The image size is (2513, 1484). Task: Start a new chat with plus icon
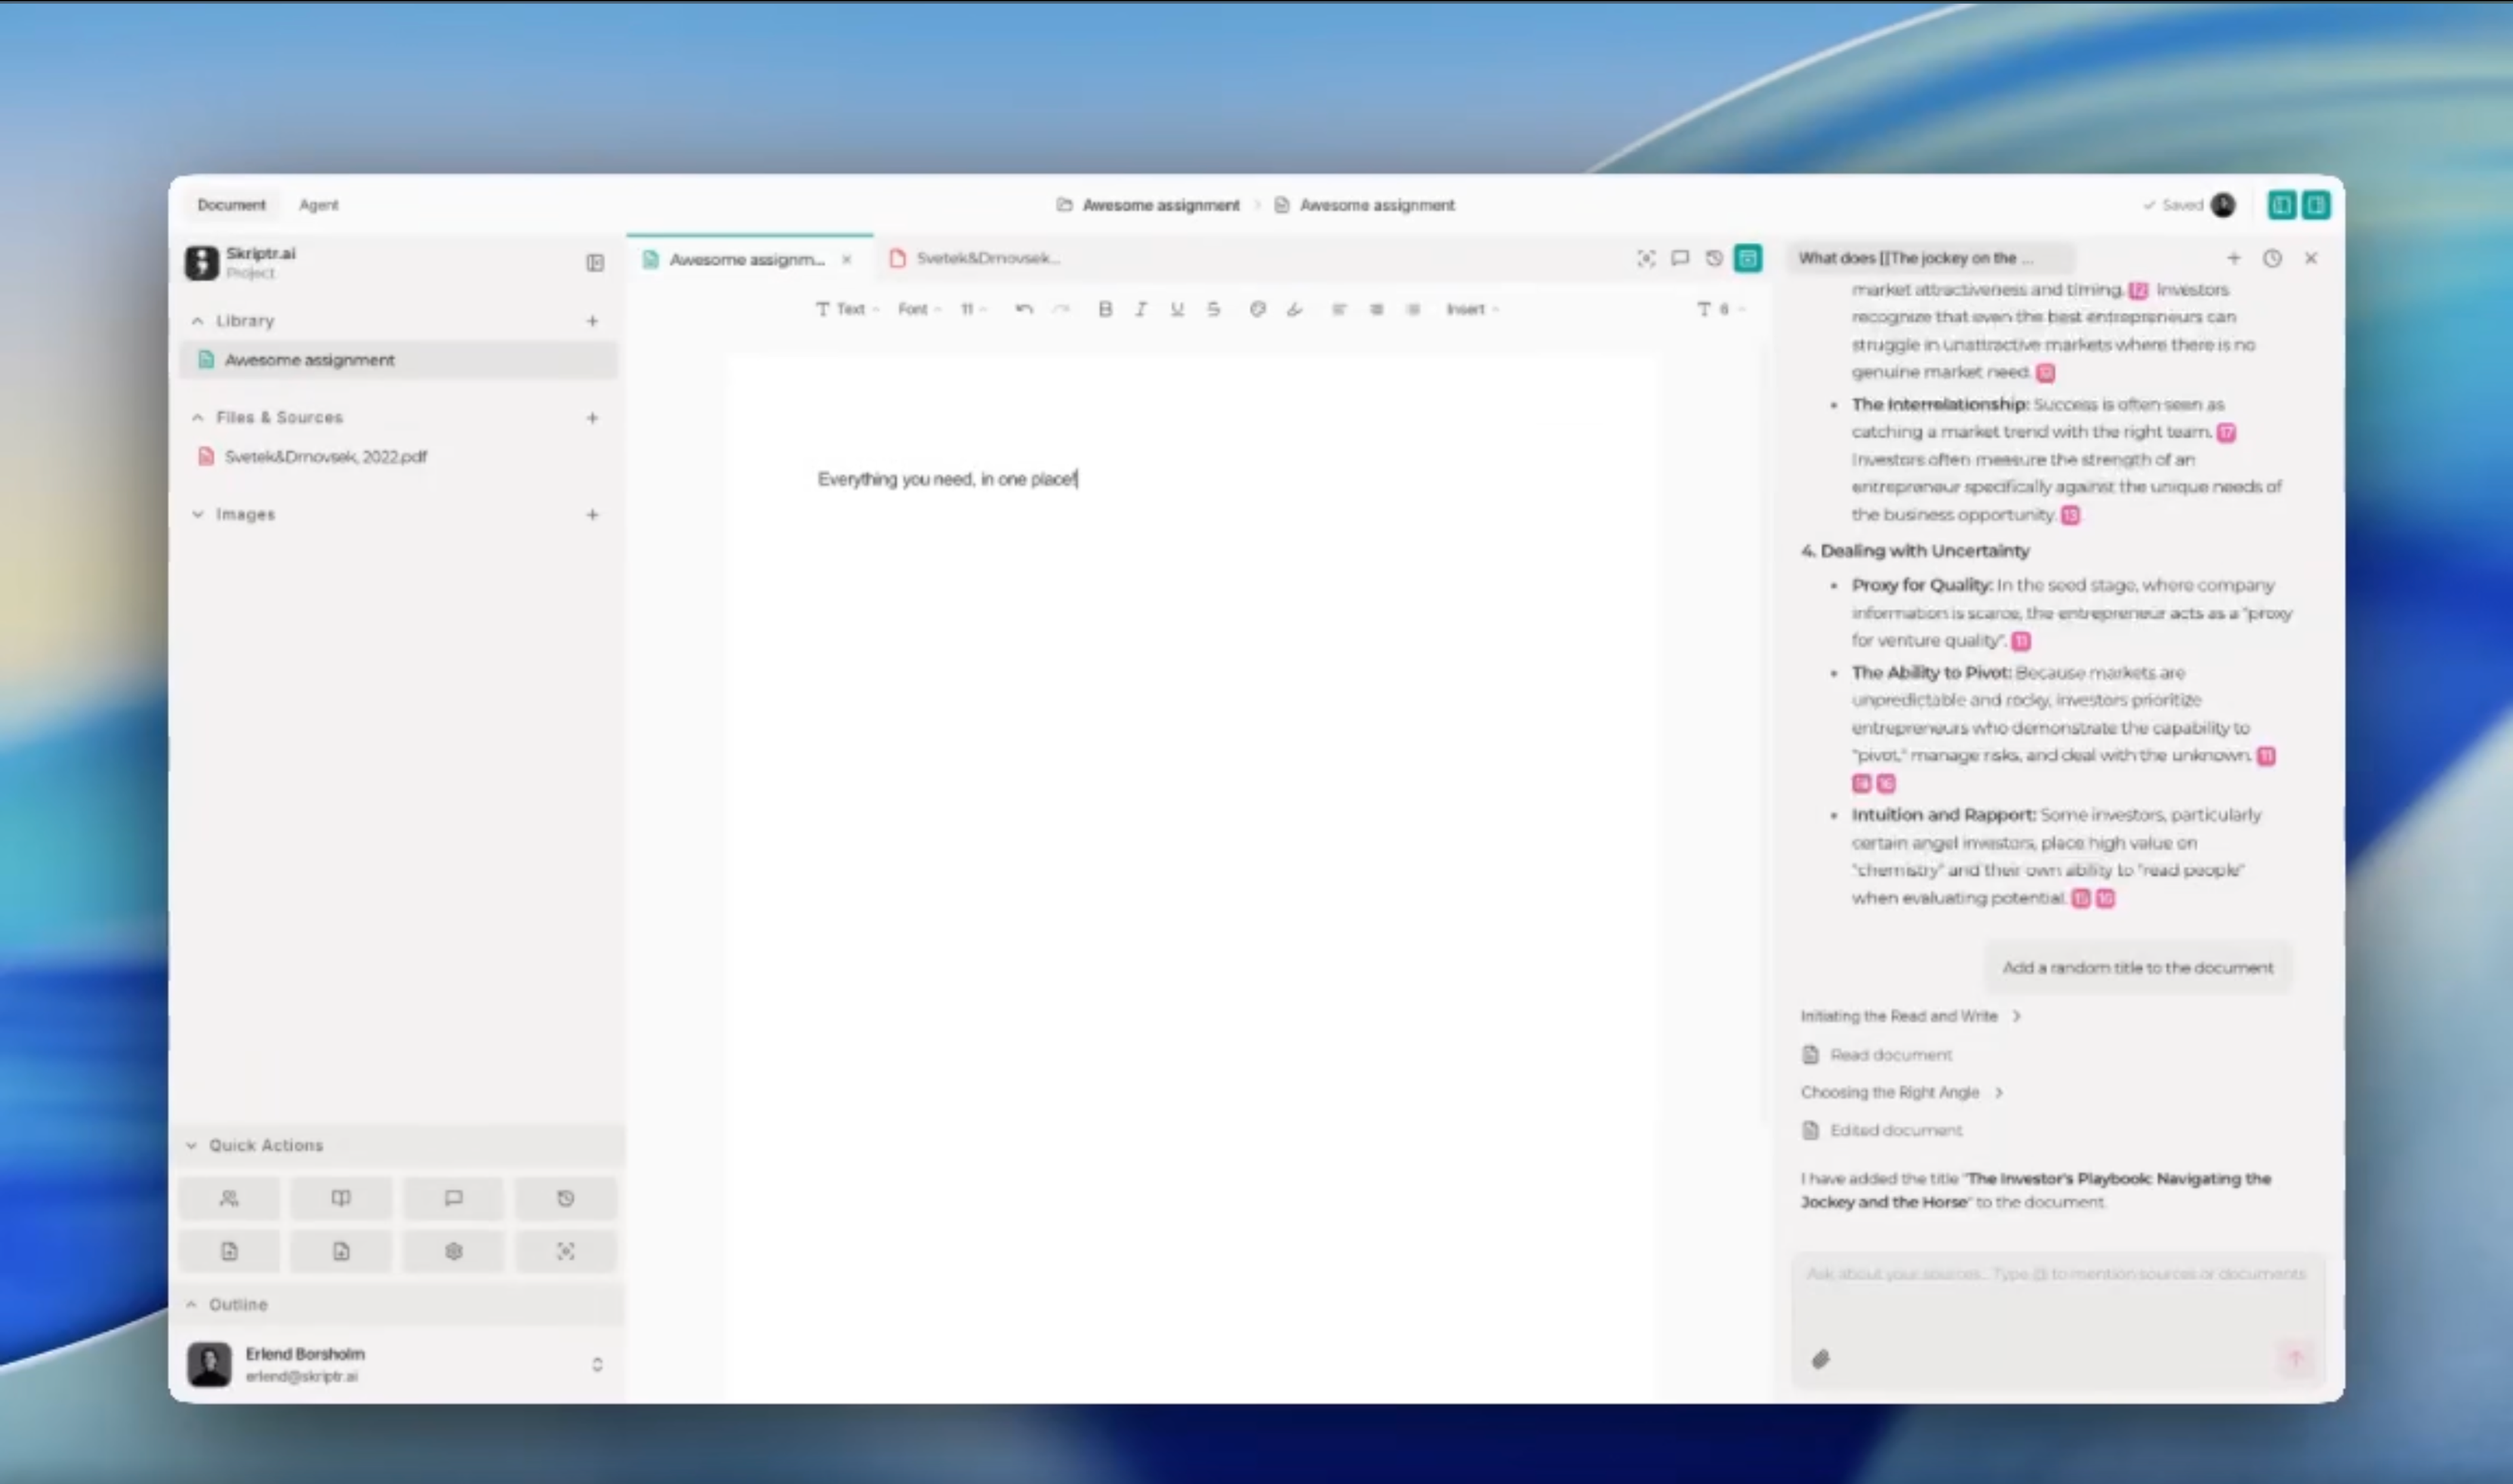tap(2233, 258)
